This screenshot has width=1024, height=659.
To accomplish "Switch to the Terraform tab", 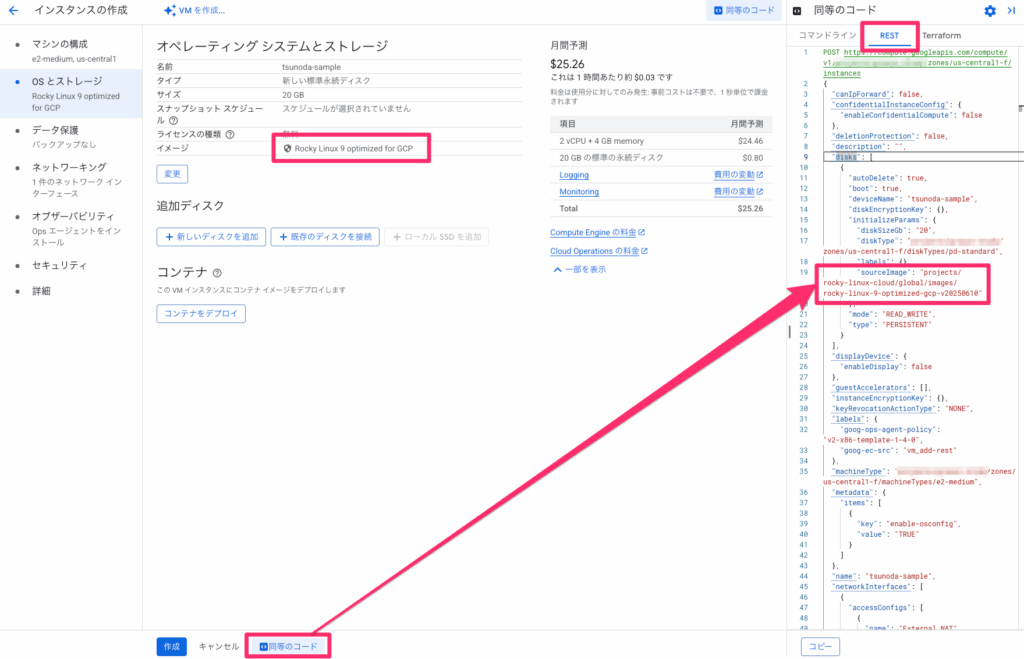I will [941, 35].
